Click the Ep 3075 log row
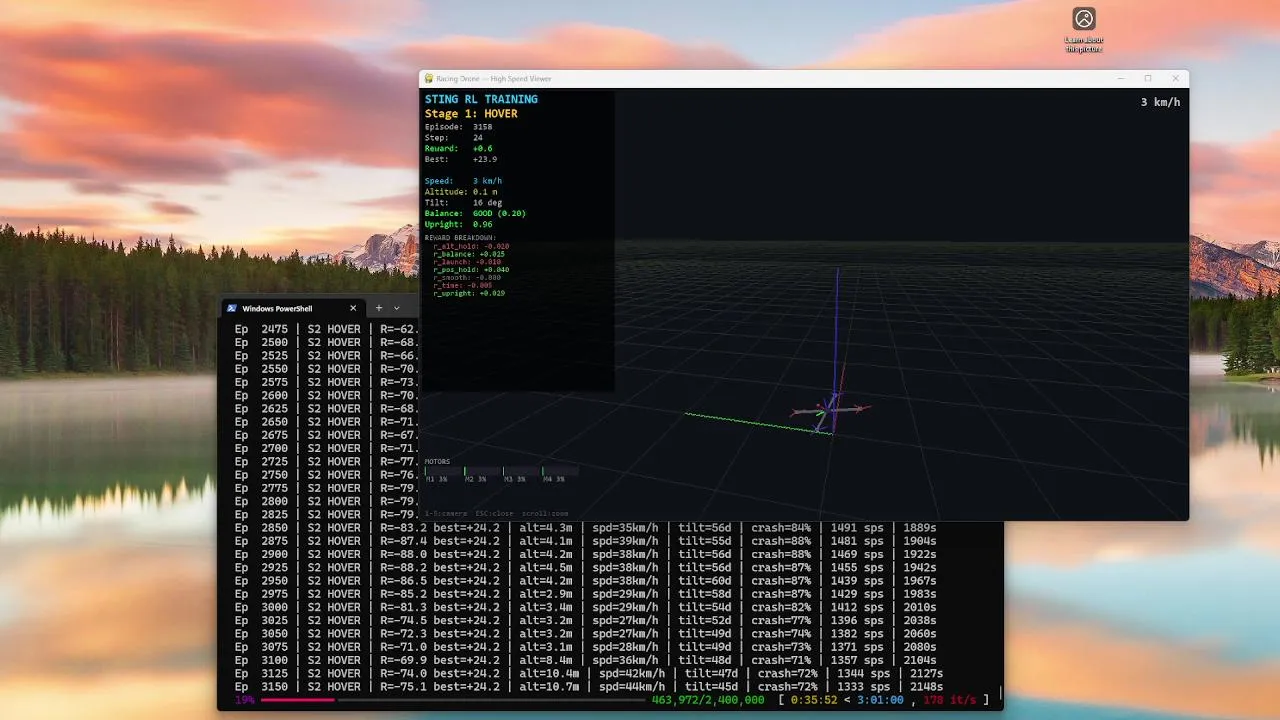The image size is (1280, 720). click(585, 647)
